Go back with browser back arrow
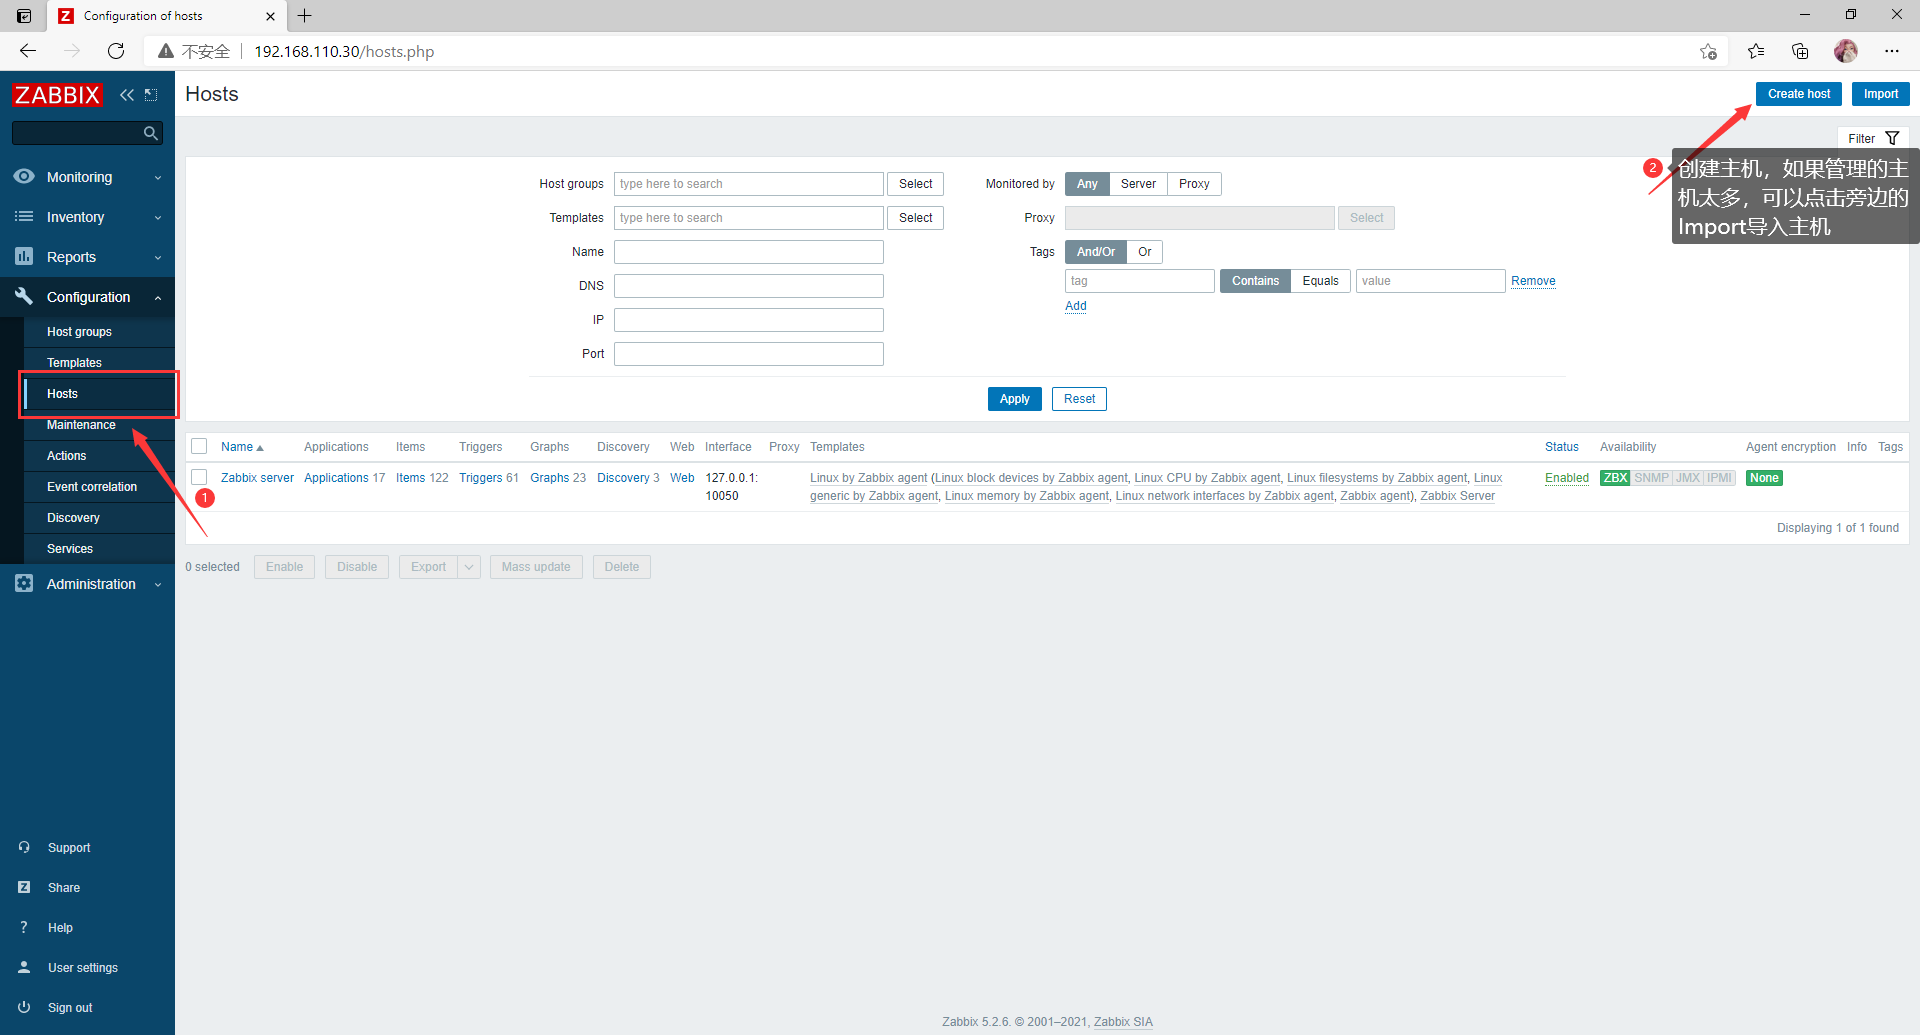 [x=28, y=51]
